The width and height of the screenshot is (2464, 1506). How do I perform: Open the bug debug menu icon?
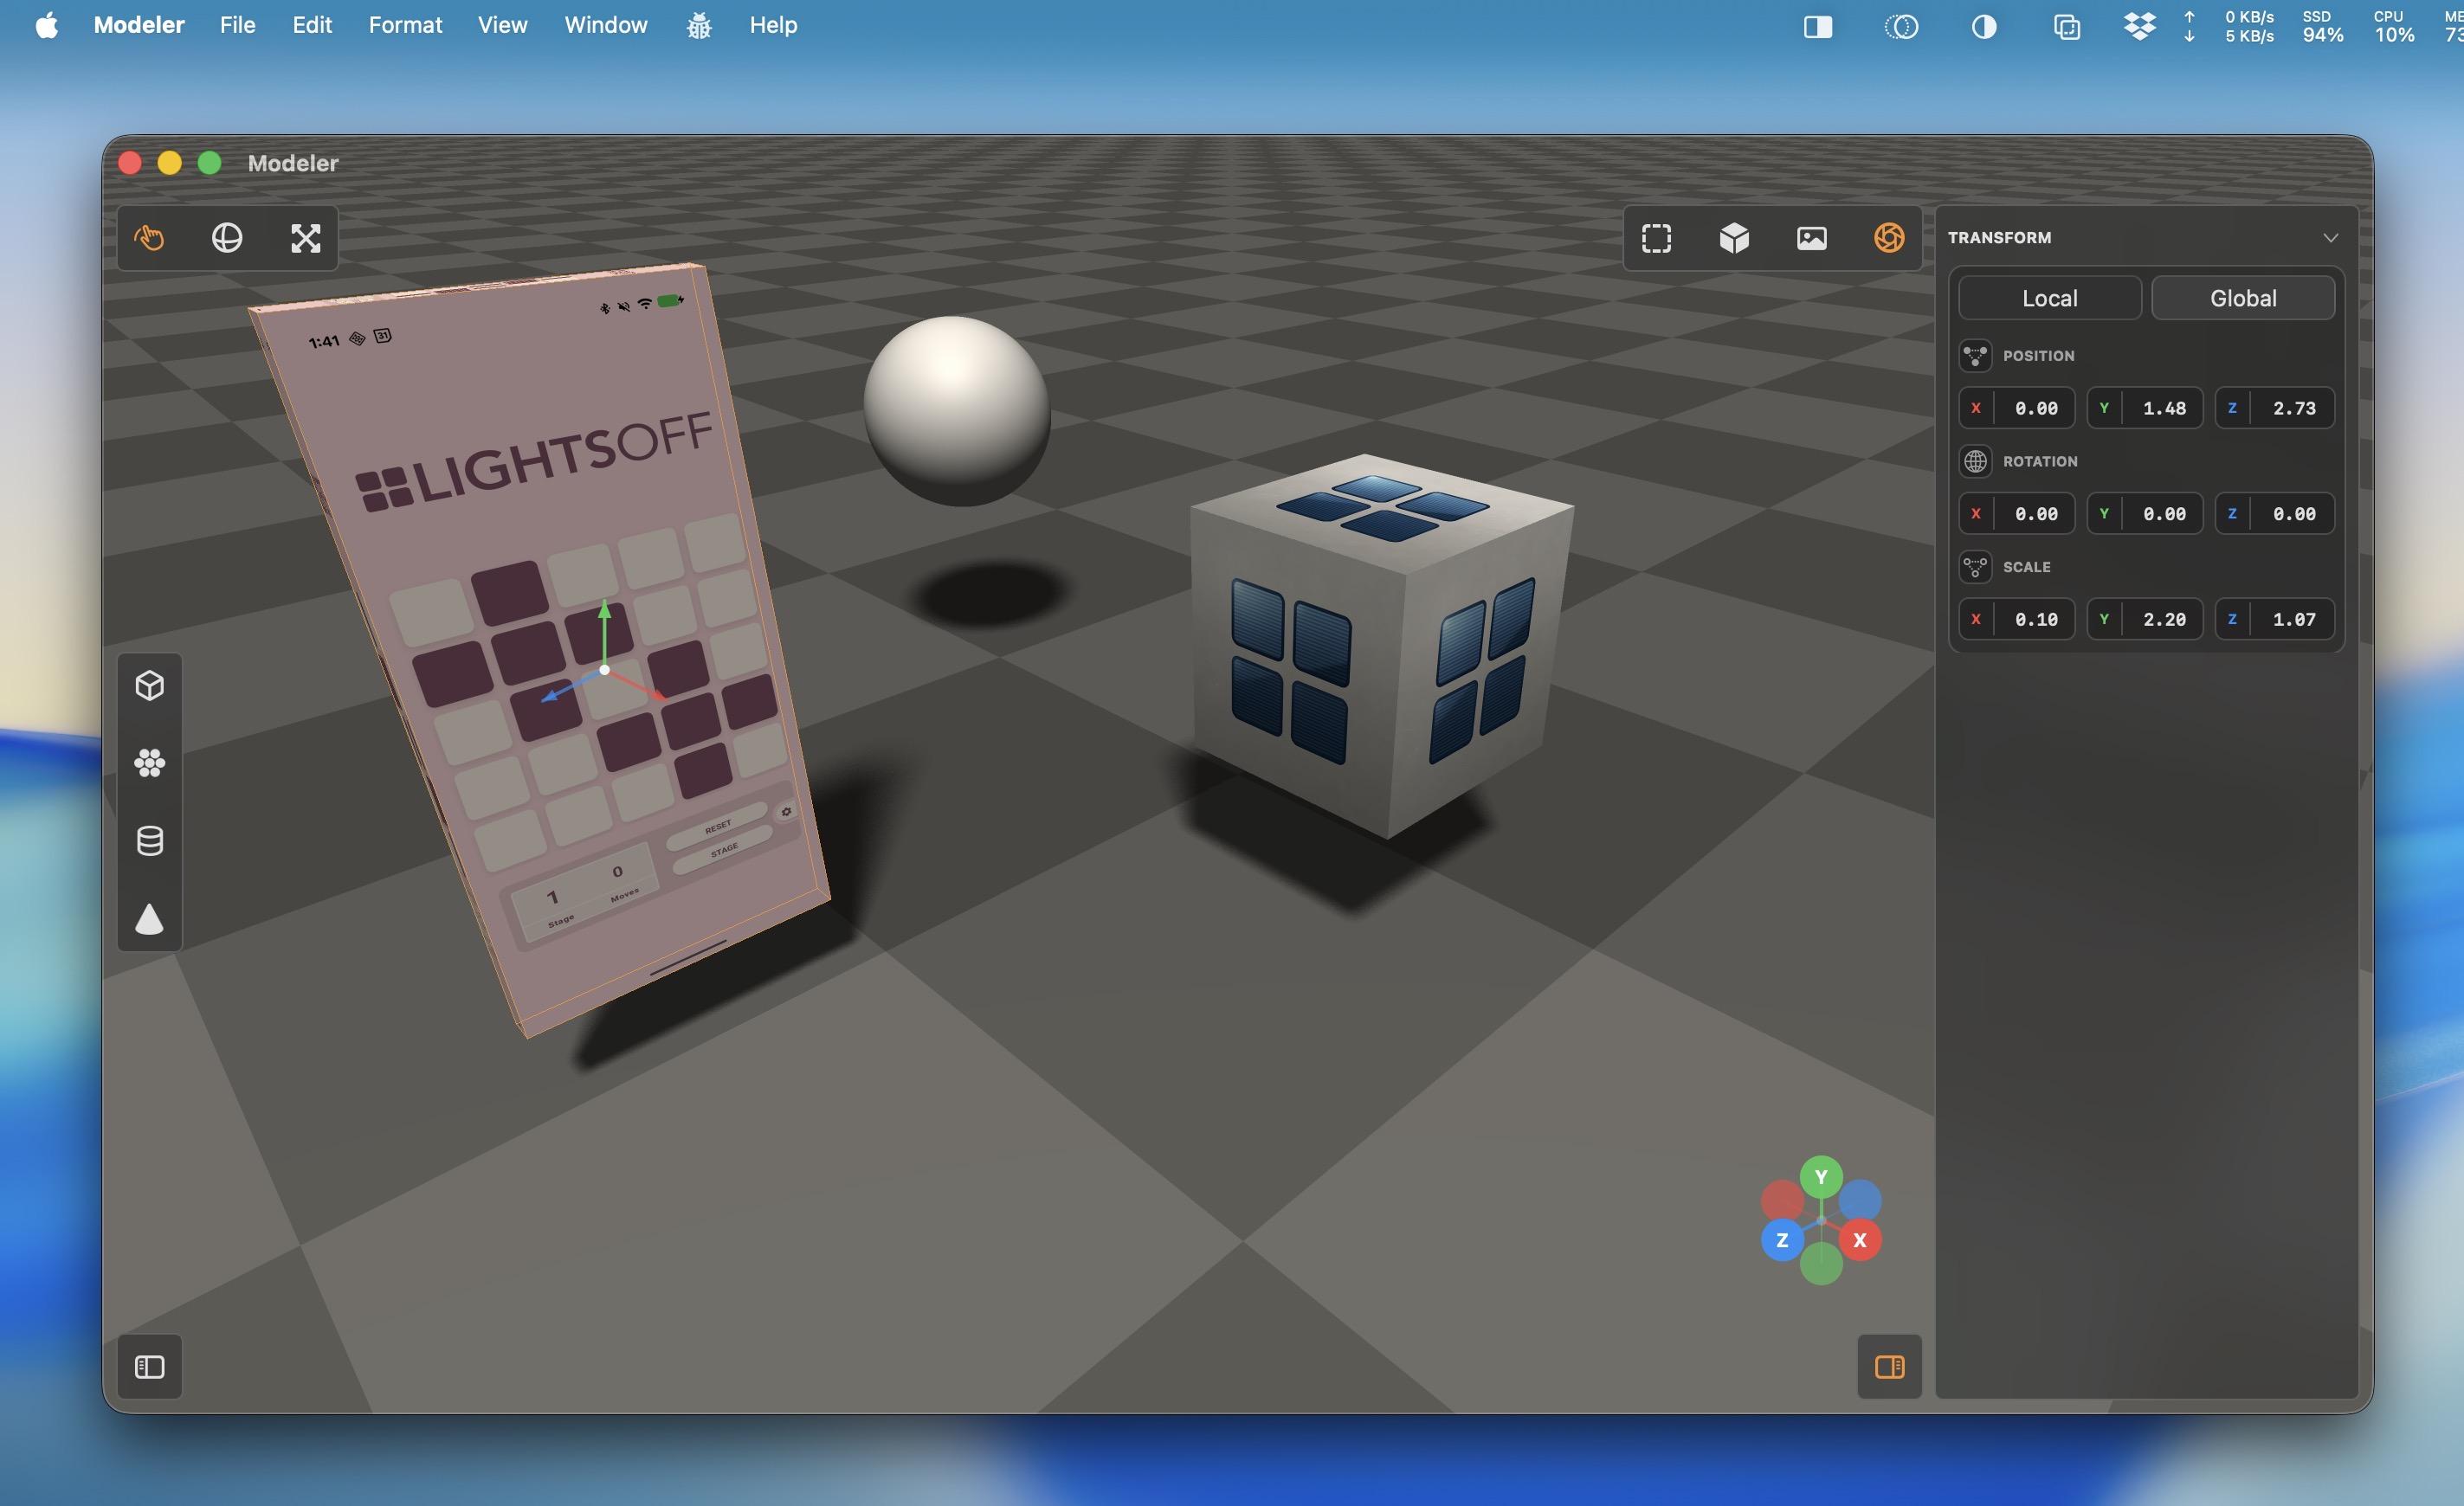click(699, 25)
